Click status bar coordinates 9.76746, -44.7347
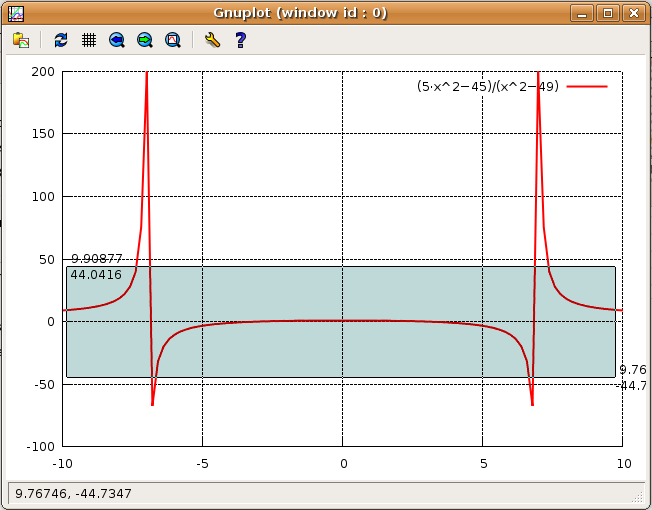Viewport: 652px width, 510px height. (73, 494)
